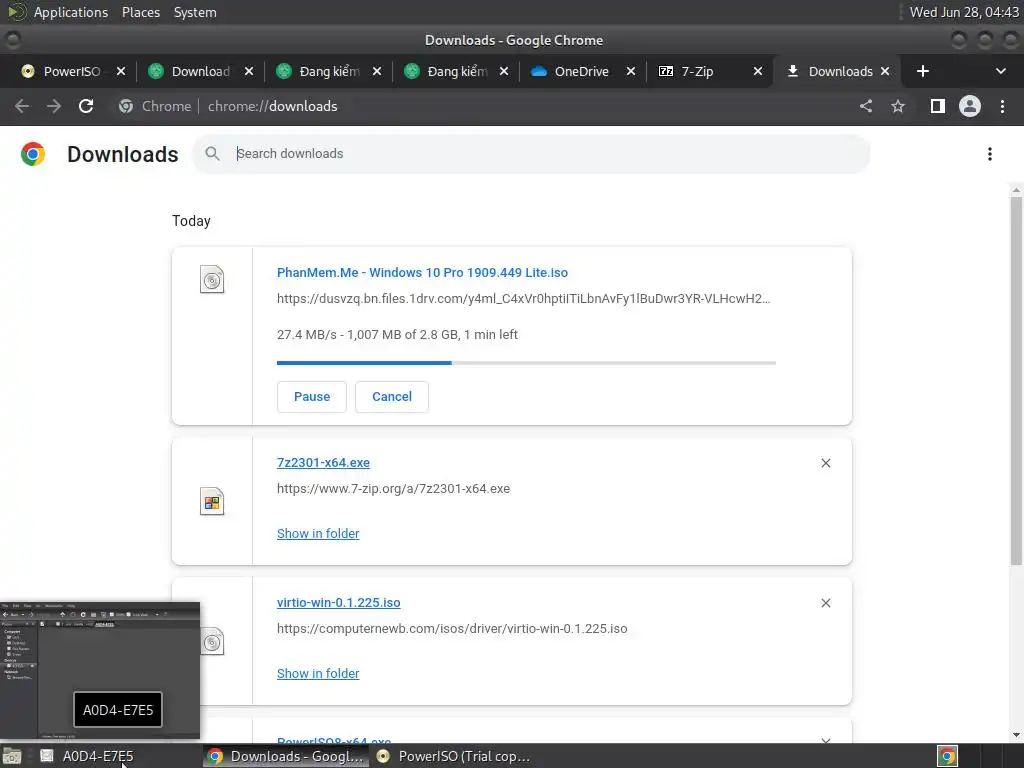1024x768 pixels.
Task: Open a new tab with plus button
Action: [x=923, y=71]
